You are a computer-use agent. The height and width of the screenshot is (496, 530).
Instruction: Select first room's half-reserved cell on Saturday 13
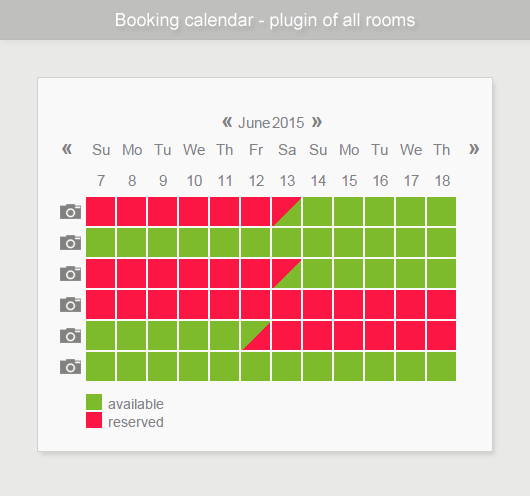tap(286, 212)
